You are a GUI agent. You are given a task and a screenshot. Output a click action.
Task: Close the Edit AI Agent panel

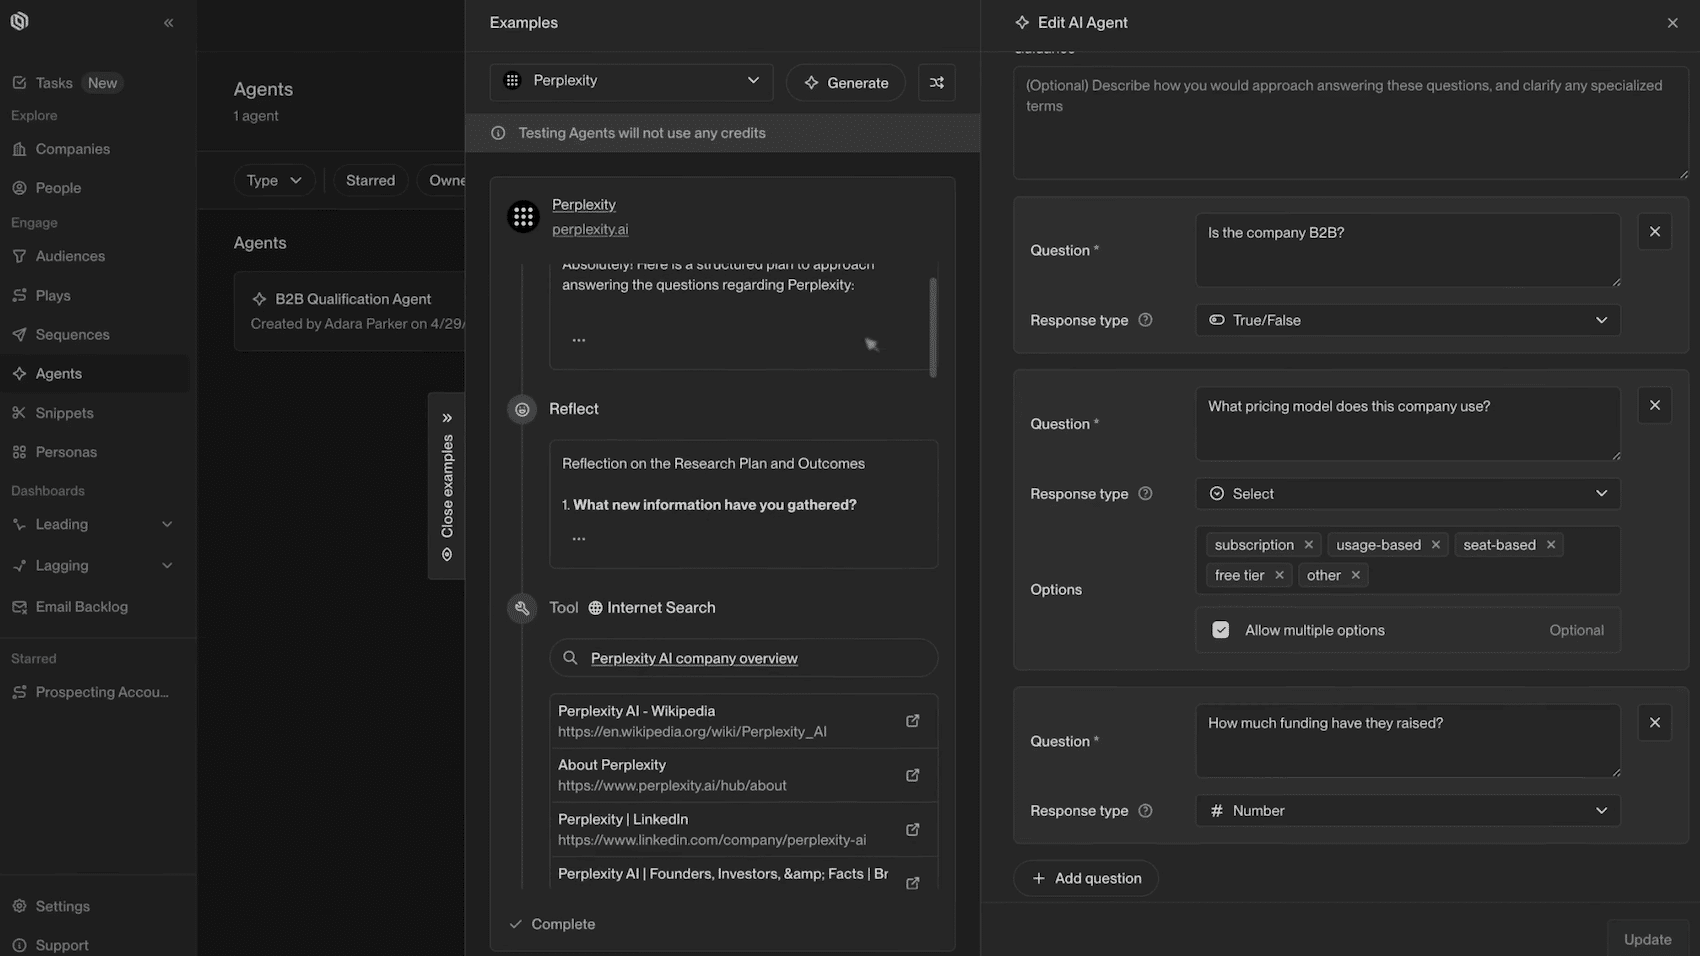click(1672, 23)
